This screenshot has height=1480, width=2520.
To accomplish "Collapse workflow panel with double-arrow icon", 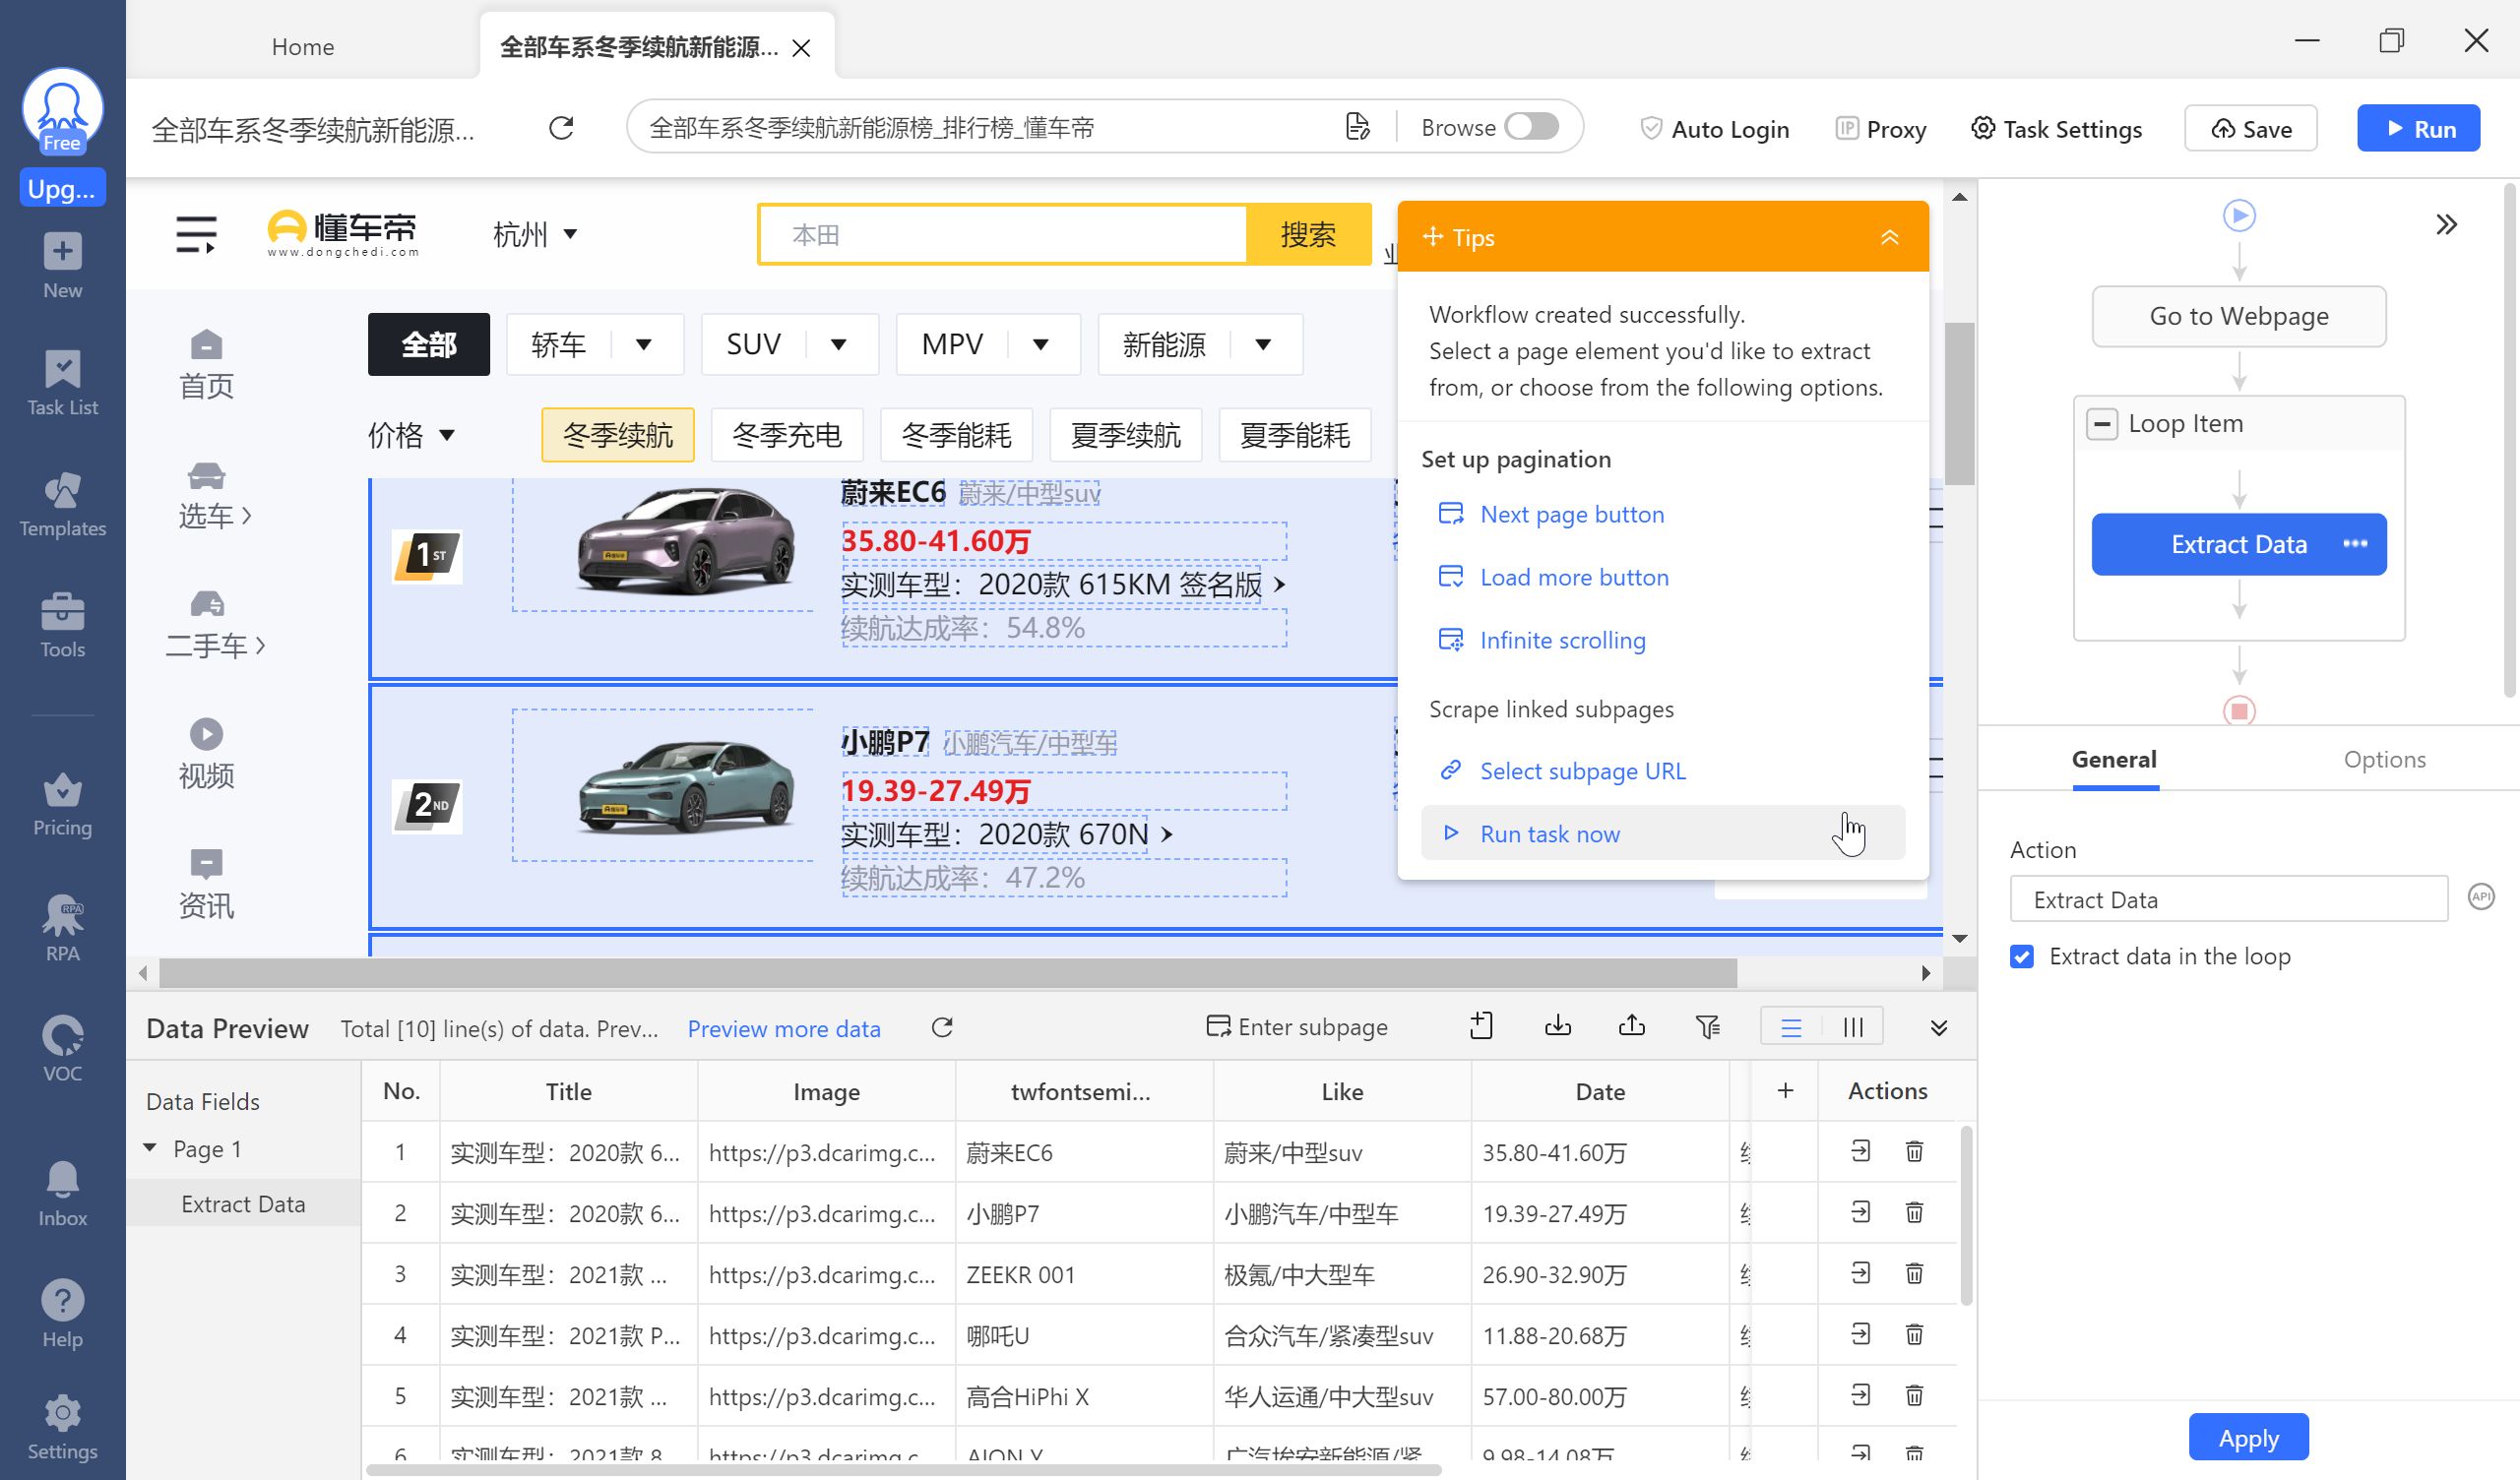I will [x=2446, y=224].
